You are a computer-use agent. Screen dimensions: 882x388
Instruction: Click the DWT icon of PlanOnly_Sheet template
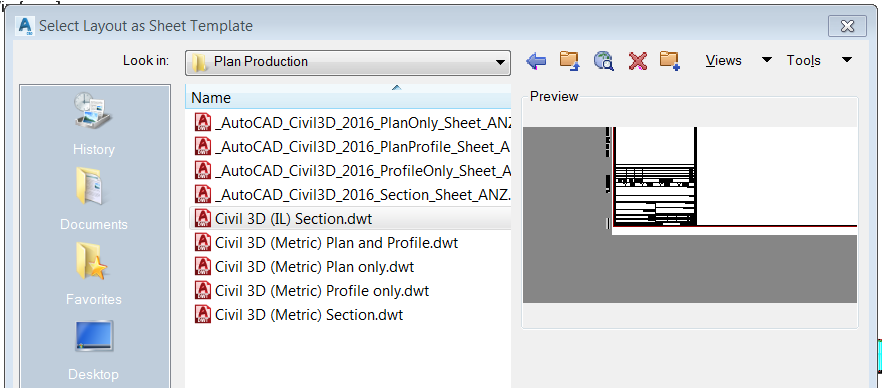[202, 123]
